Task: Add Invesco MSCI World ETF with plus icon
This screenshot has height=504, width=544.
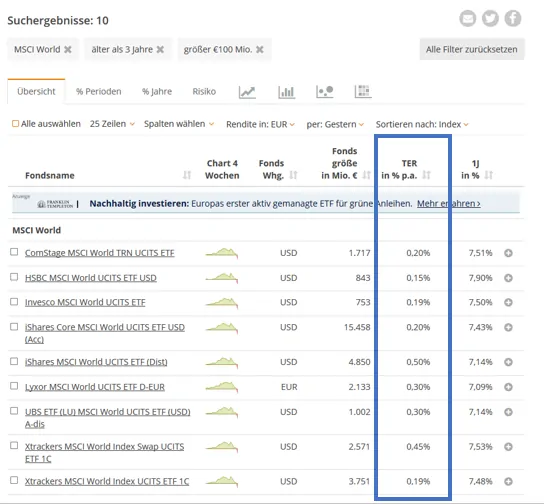Action: click(508, 302)
